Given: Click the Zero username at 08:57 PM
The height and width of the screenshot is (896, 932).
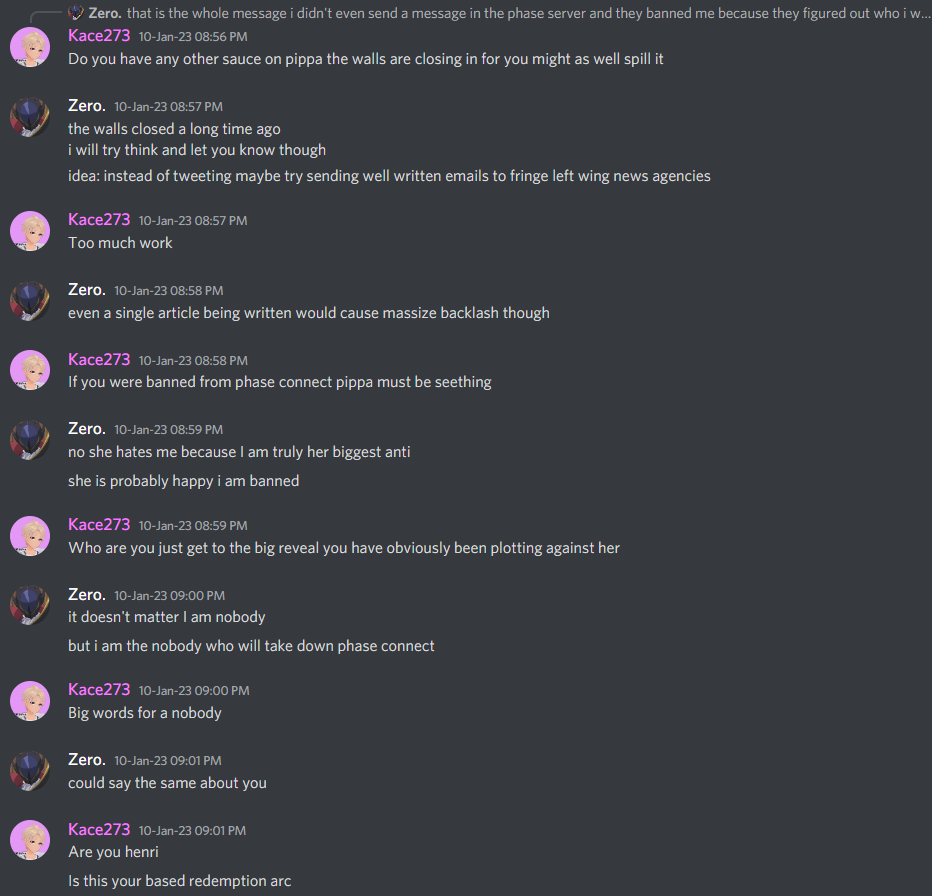Looking at the screenshot, I should coord(87,106).
